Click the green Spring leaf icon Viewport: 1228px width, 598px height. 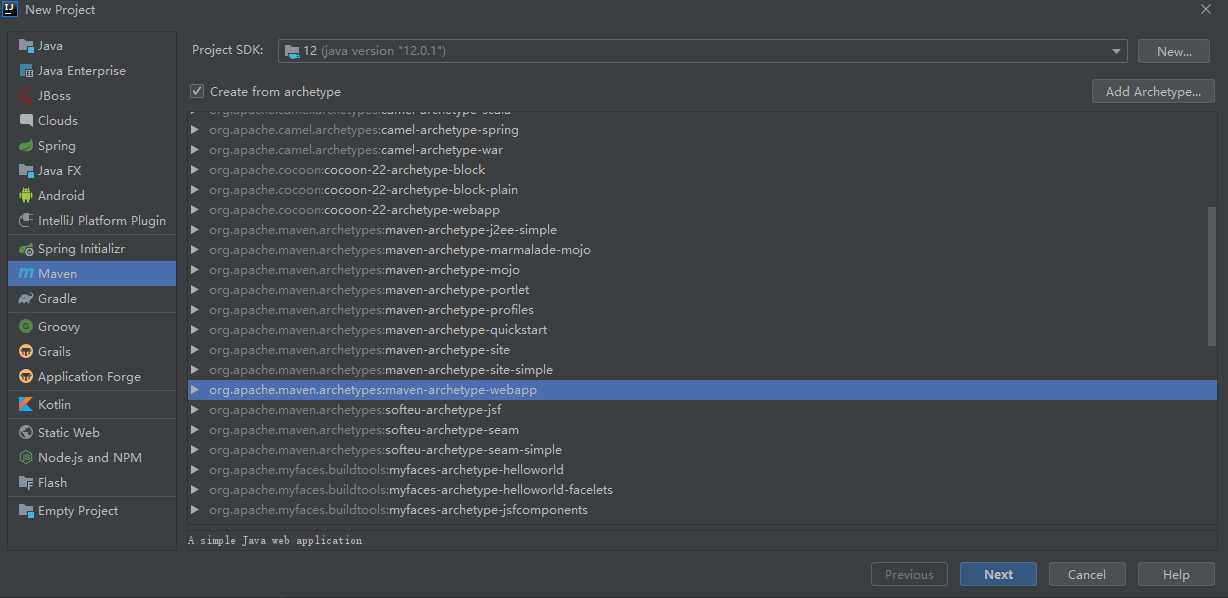coord(26,146)
